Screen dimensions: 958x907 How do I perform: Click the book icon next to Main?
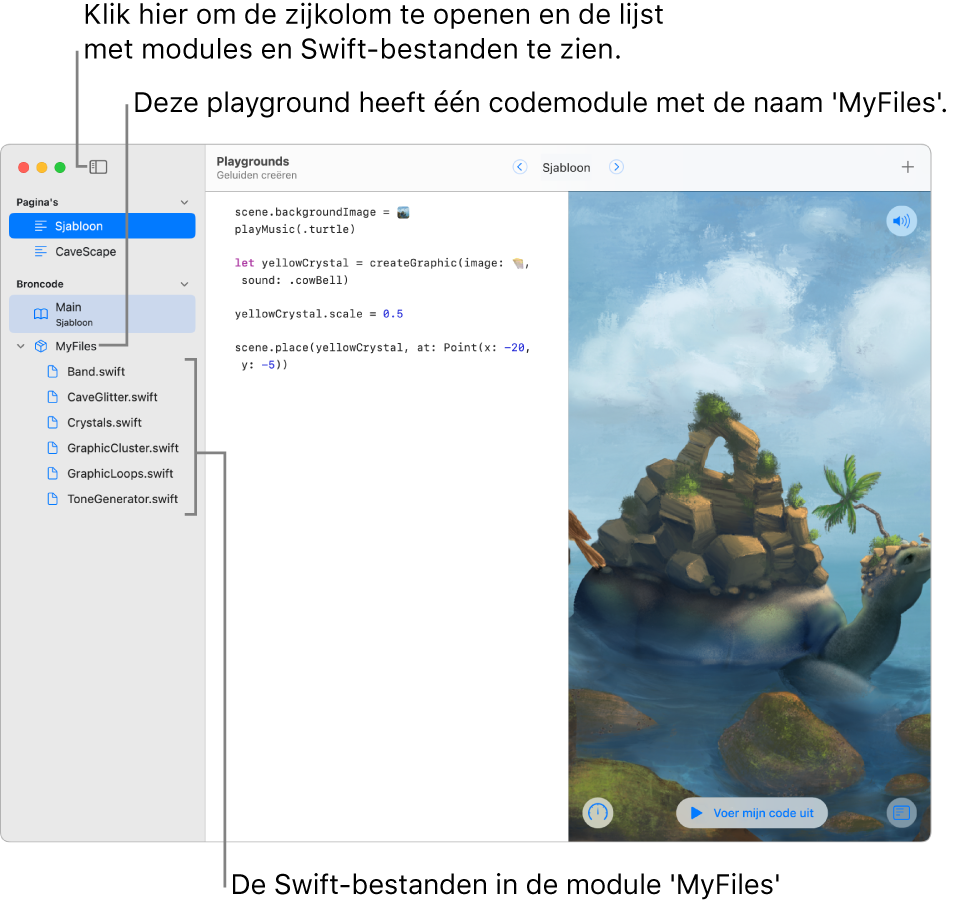[41, 314]
